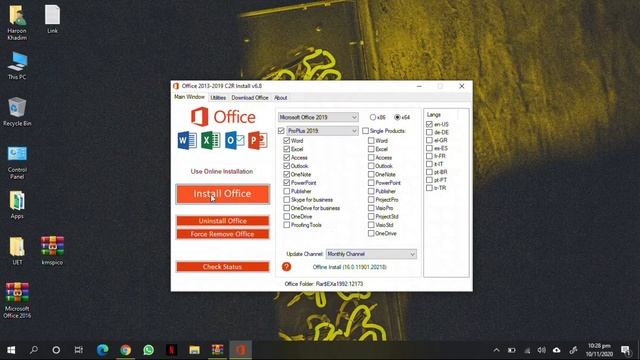Open the Update Channel dropdown
This screenshot has height=360, width=640.
371,254
